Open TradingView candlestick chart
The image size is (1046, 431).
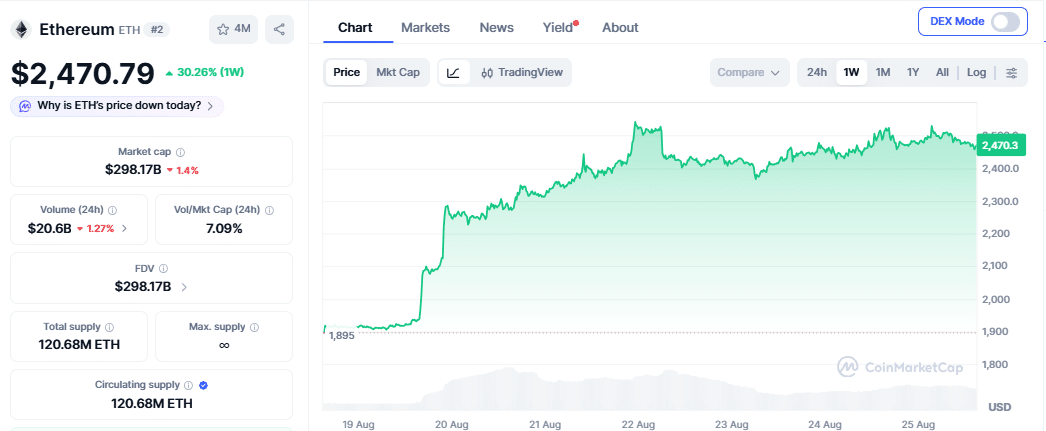pos(522,72)
